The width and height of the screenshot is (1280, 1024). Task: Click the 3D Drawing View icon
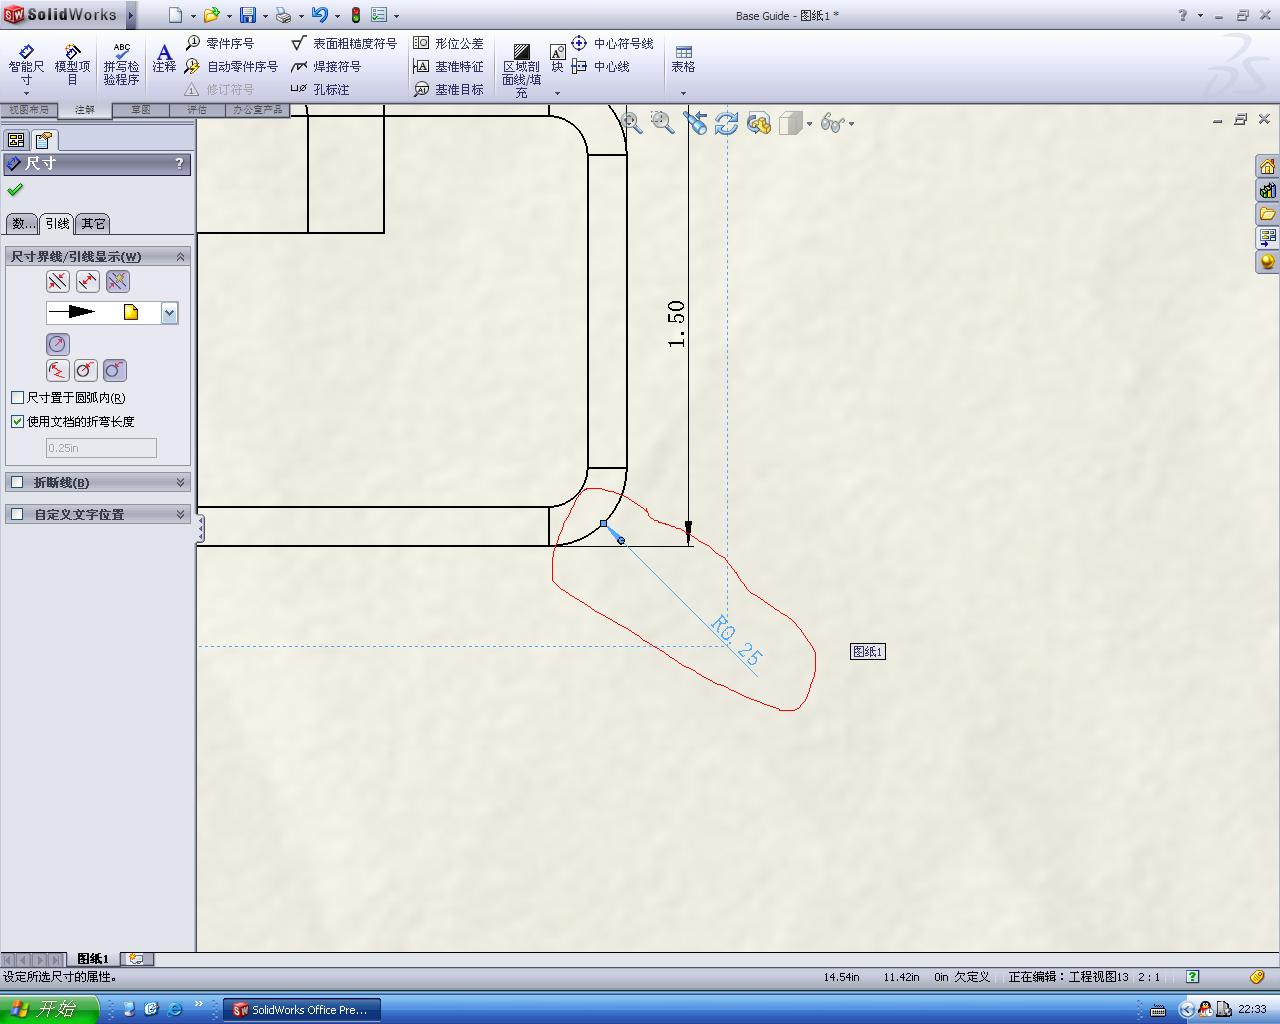(759, 122)
